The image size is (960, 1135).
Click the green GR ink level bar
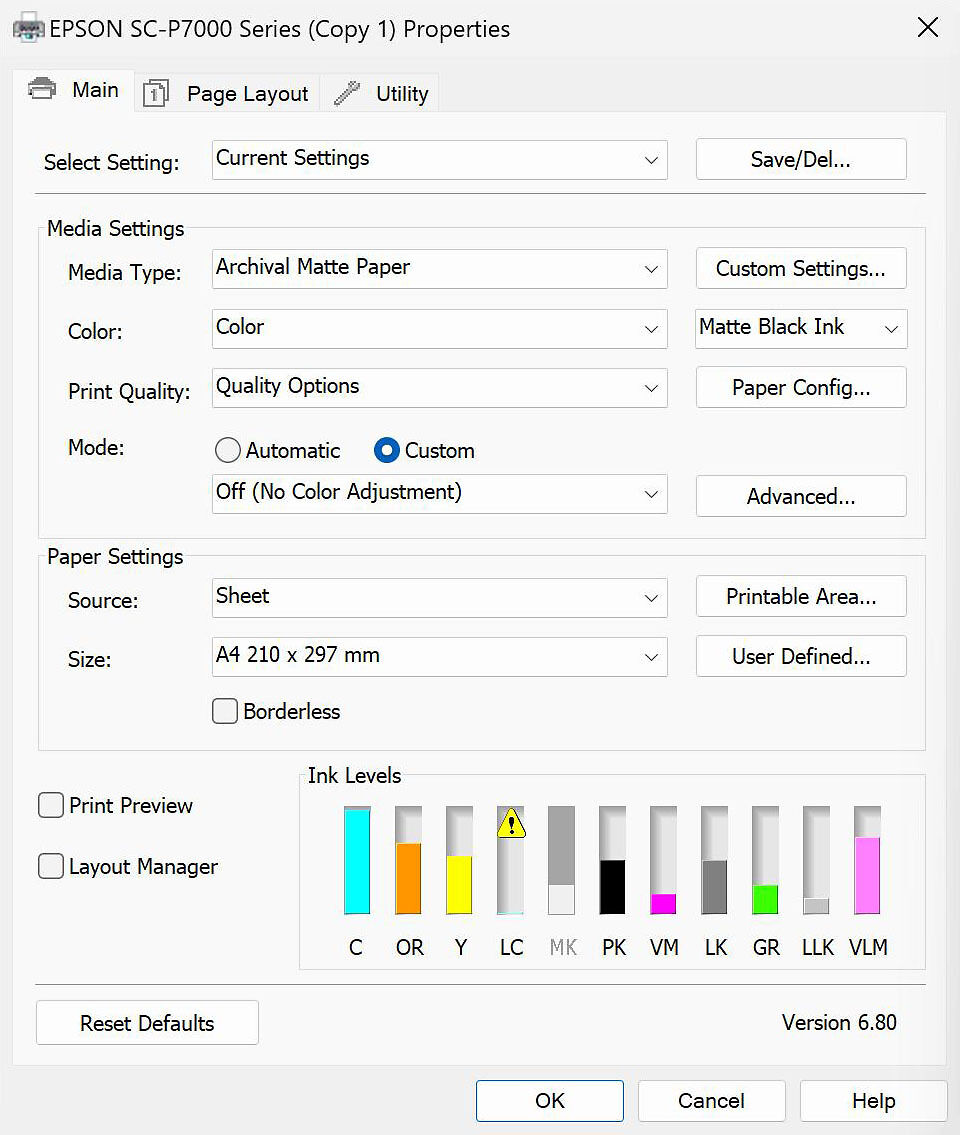click(765, 897)
